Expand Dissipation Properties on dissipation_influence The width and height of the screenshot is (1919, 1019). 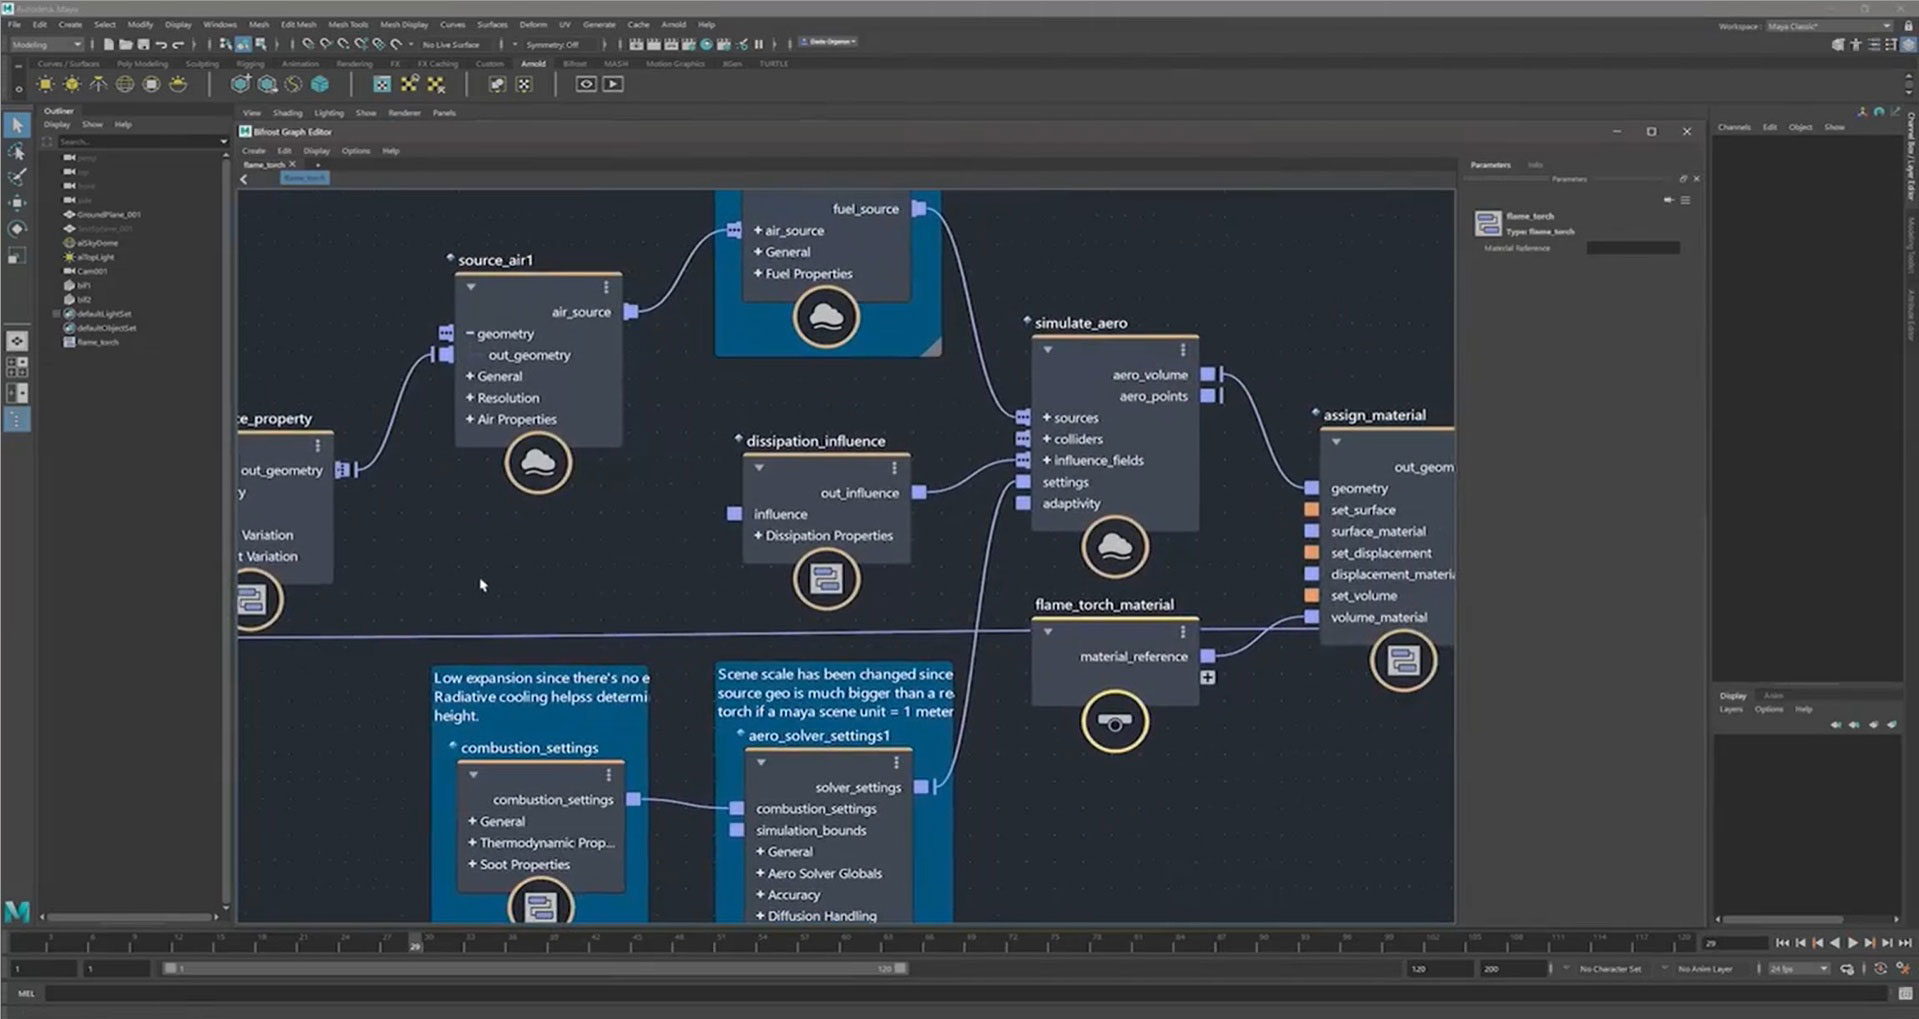coord(758,536)
